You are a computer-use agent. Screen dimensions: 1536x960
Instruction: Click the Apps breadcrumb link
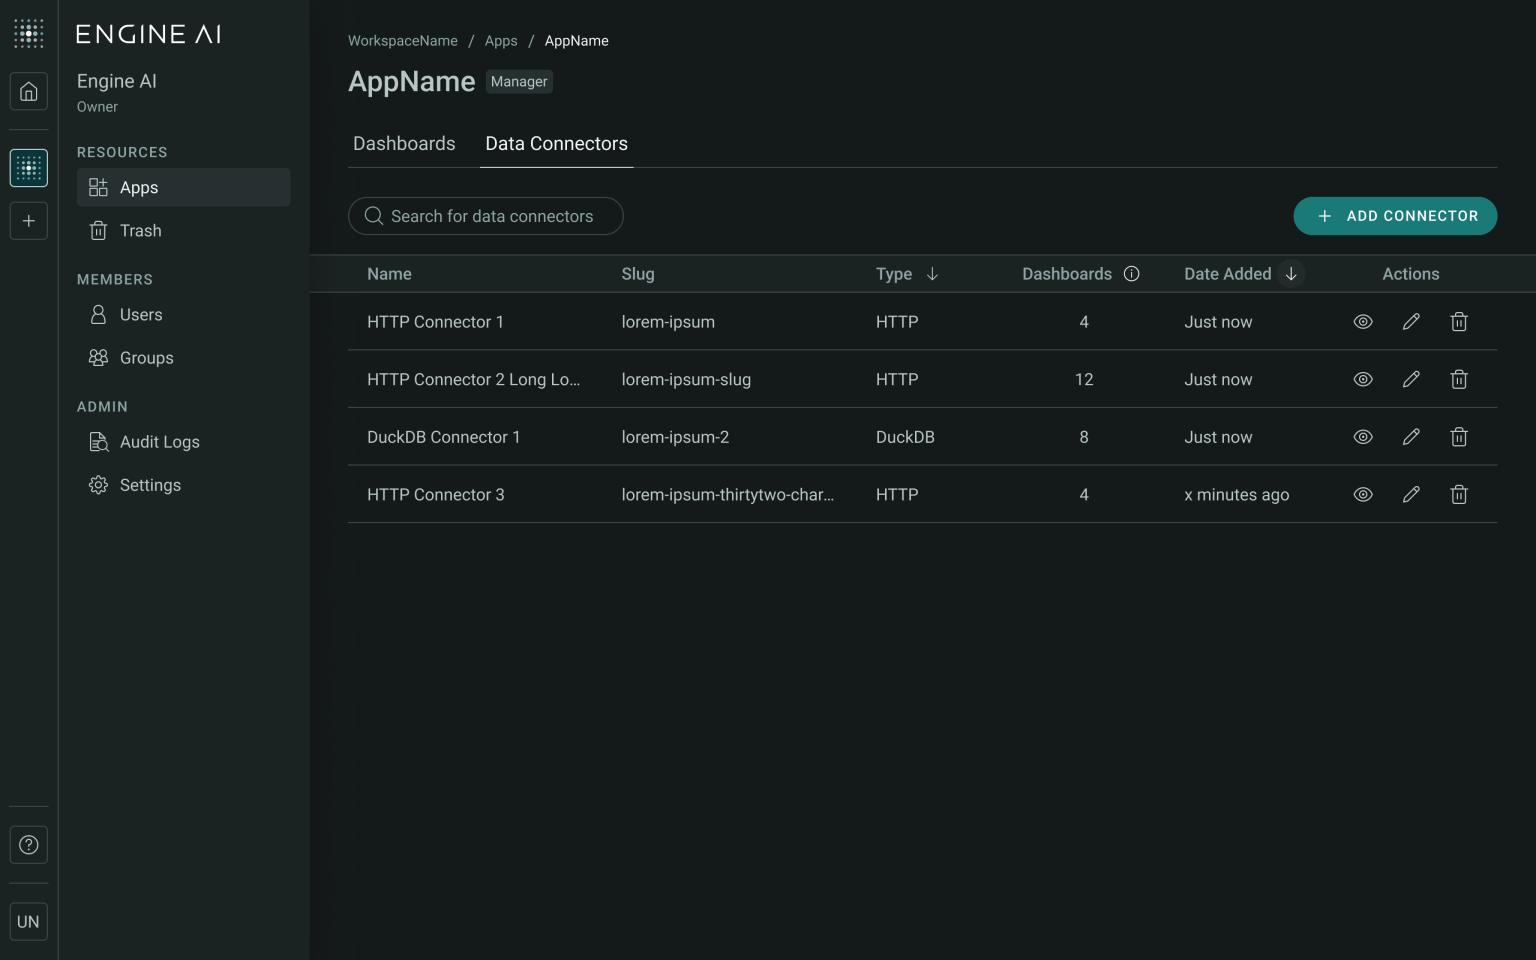pyautogui.click(x=501, y=41)
